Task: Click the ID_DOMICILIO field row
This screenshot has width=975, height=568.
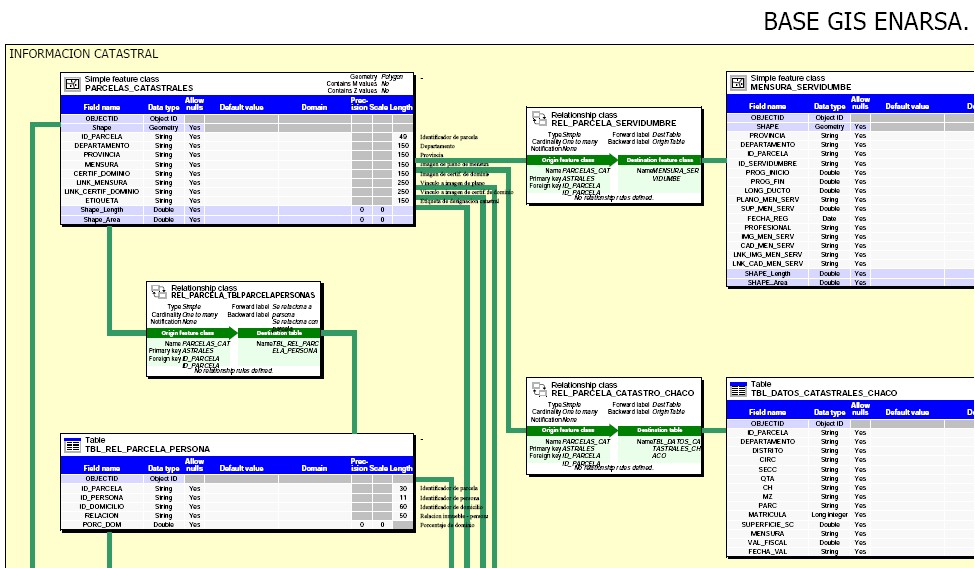Action: tap(237, 507)
